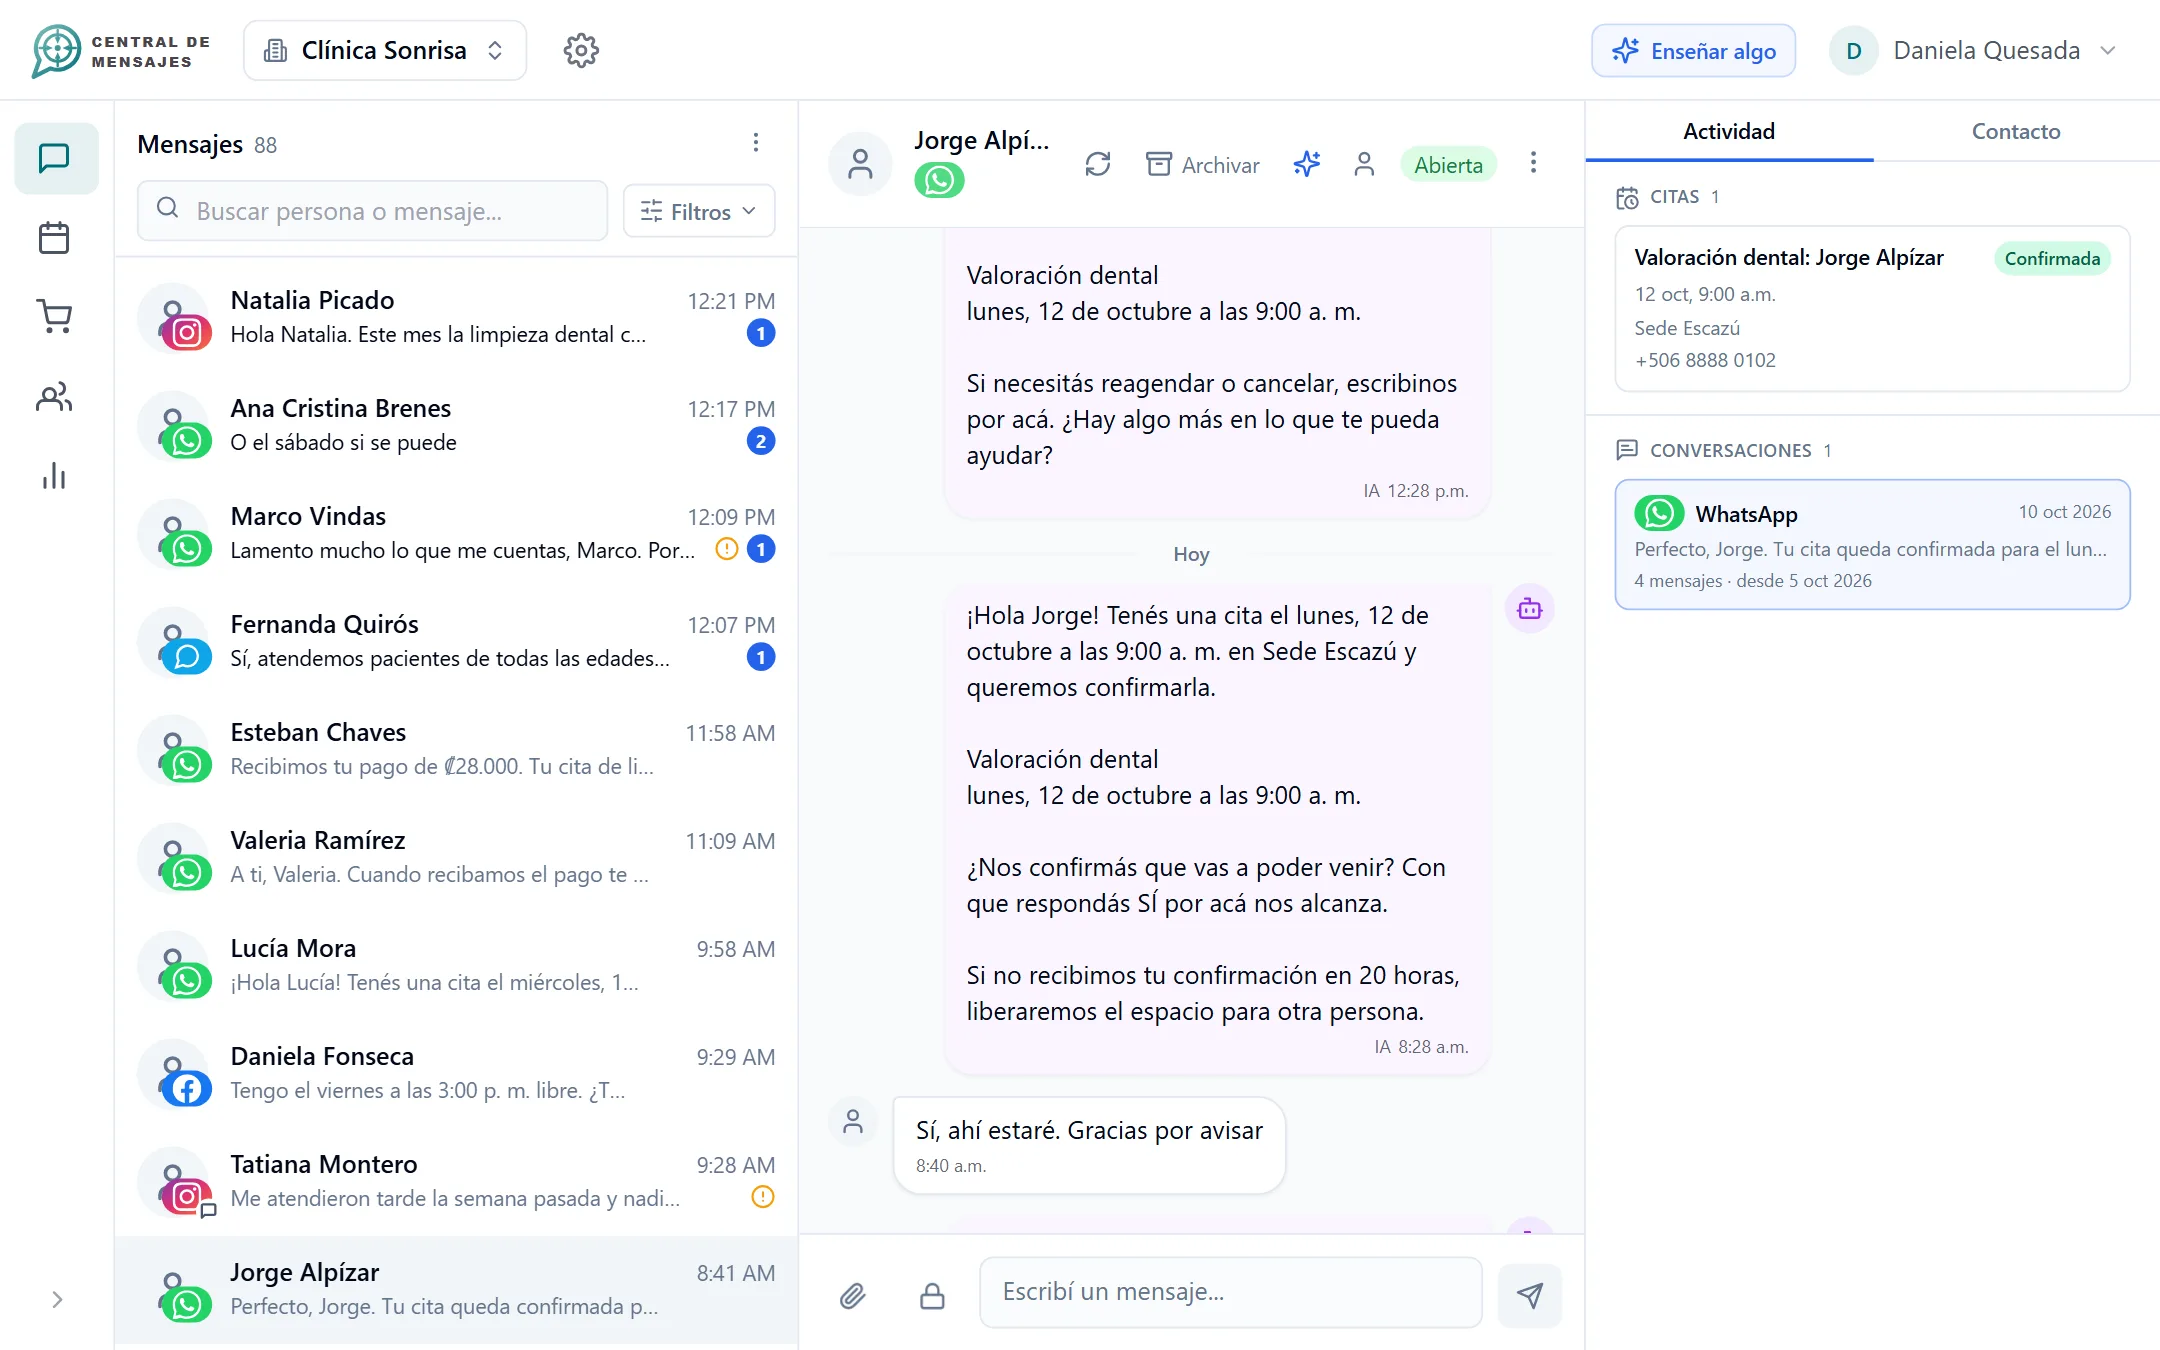Click the bot icon beside the AI reminder message

1530,608
